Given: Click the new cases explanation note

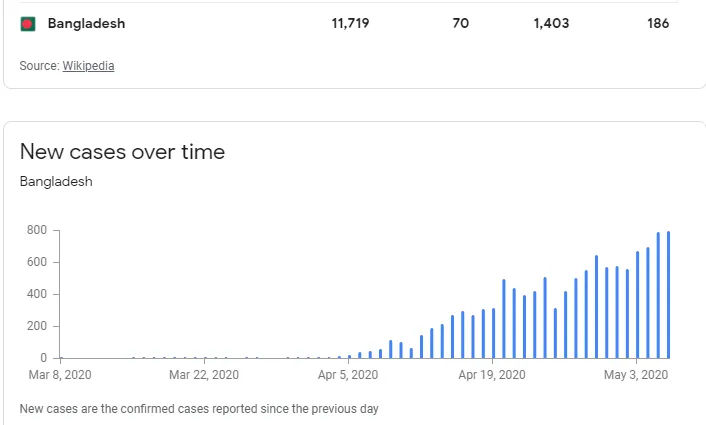Looking at the screenshot, I should tap(199, 409).
